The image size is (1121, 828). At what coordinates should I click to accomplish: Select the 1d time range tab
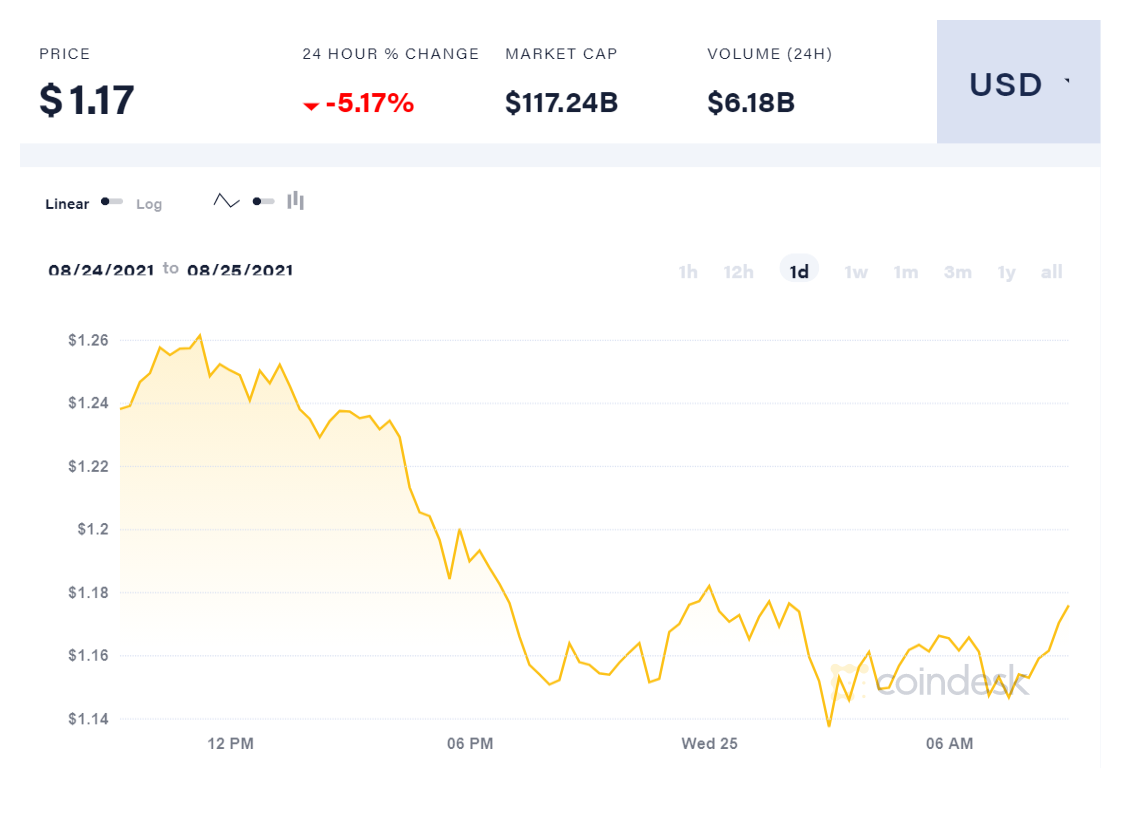pyautogui.click(x=799, y=271)
